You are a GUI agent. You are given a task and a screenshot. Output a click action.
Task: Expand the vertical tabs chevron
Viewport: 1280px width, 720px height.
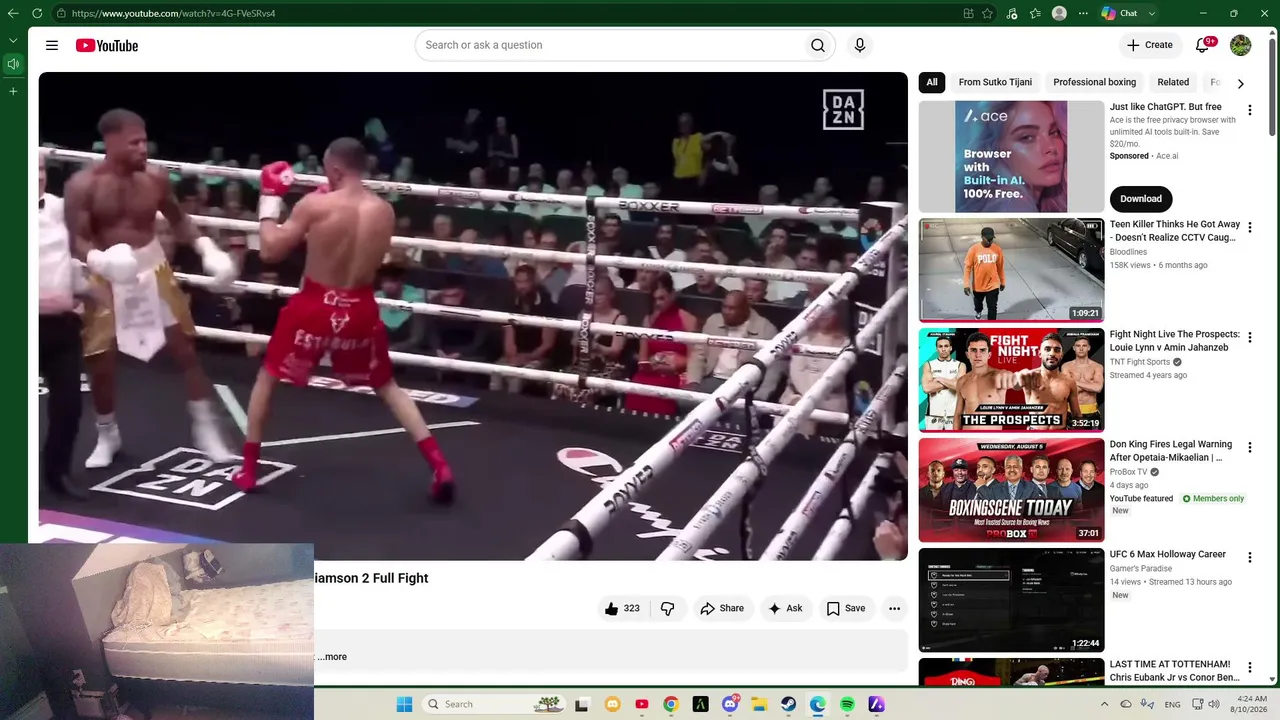tap(13, 40)
